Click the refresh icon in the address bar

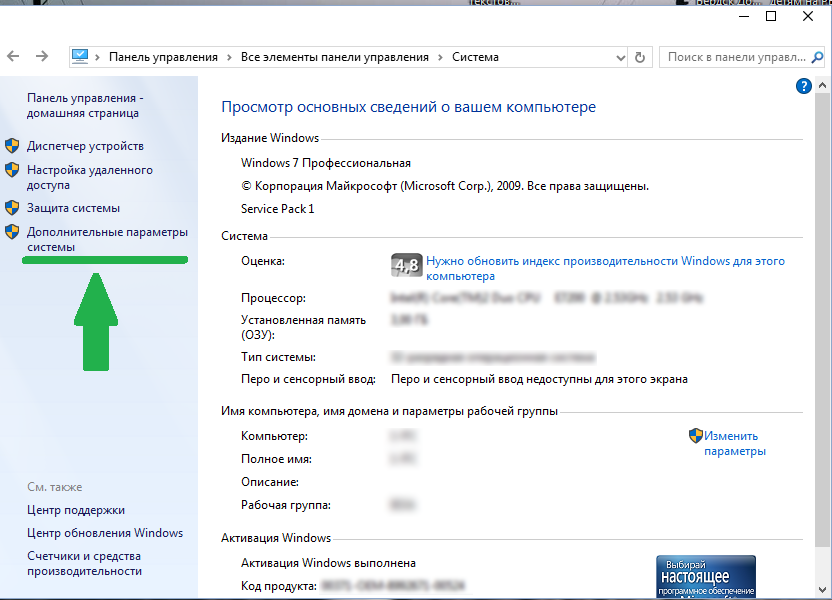pyautogui.click(x=640, y=57)
